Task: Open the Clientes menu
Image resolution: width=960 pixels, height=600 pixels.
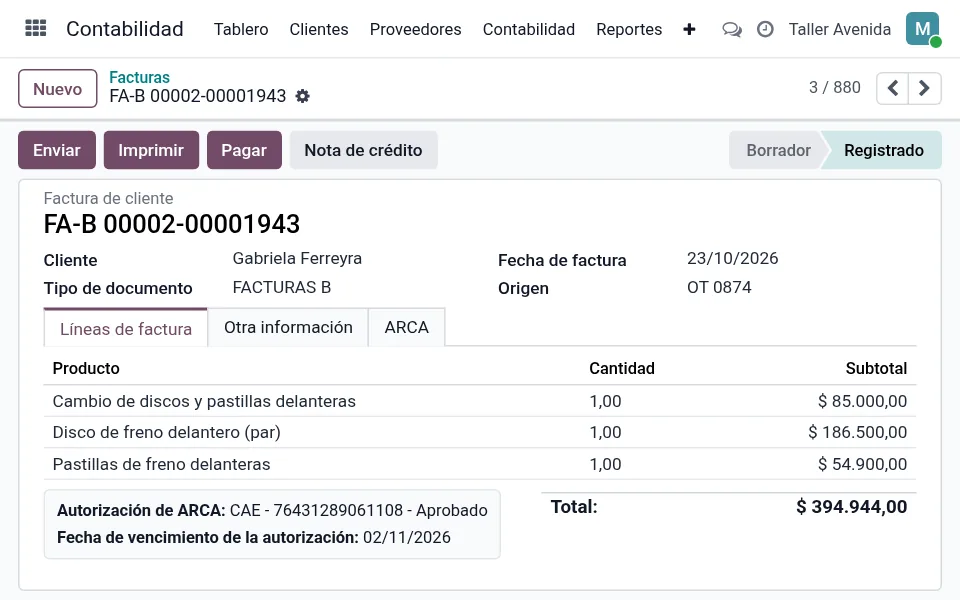Action: tap(319, 29)
